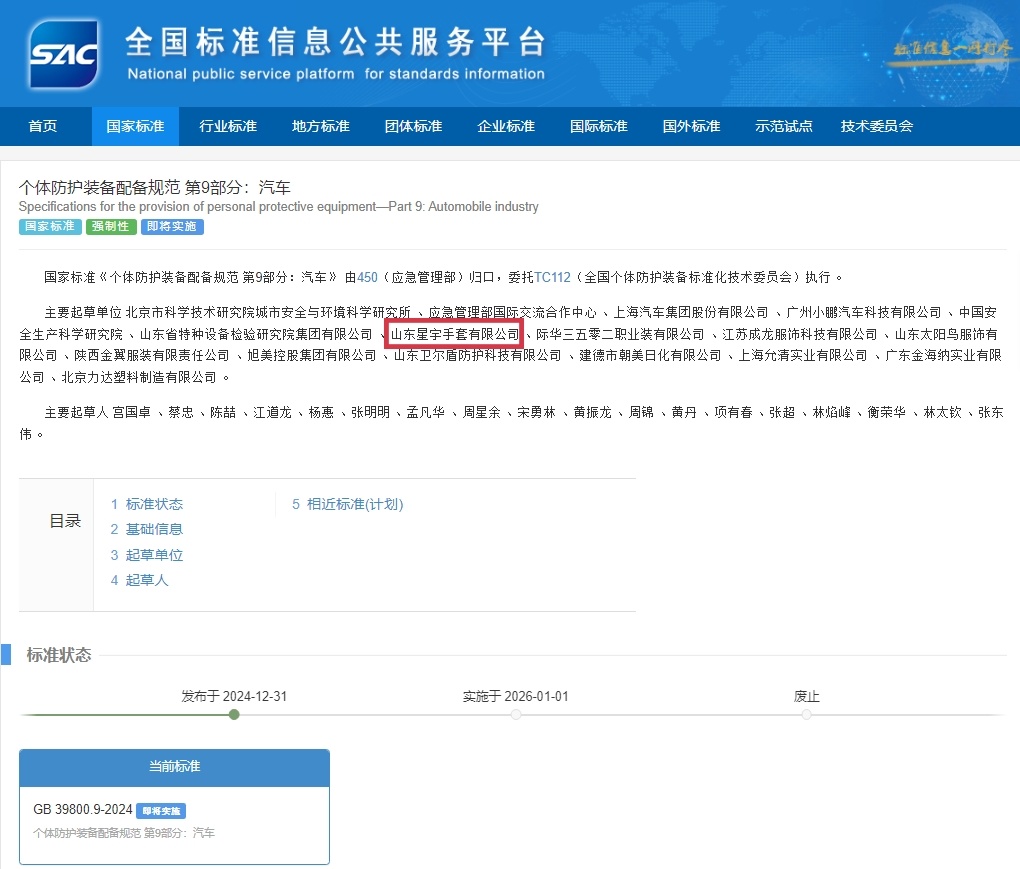
Task: Click the 江苏成龙服饰科技有限公司 text
Action: [x=799, y=334]
